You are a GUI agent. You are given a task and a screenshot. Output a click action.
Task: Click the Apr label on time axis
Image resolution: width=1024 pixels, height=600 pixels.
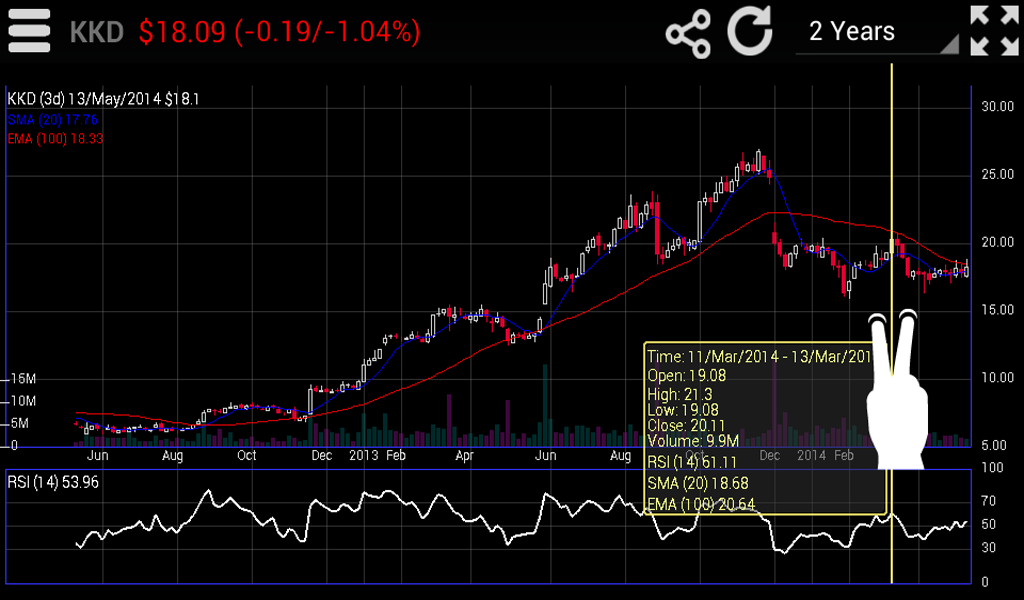[464, 455]
